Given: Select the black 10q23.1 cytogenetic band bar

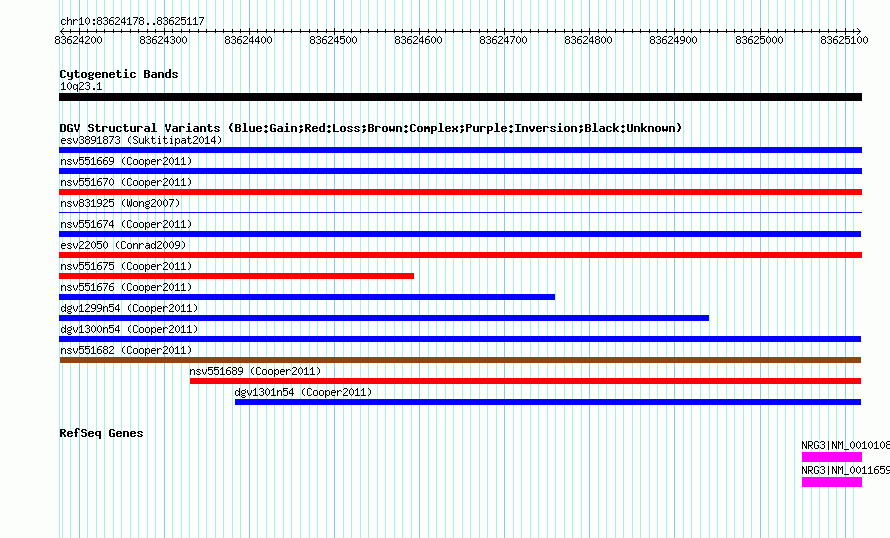Looking at the screenshot, I should point(460,97).
